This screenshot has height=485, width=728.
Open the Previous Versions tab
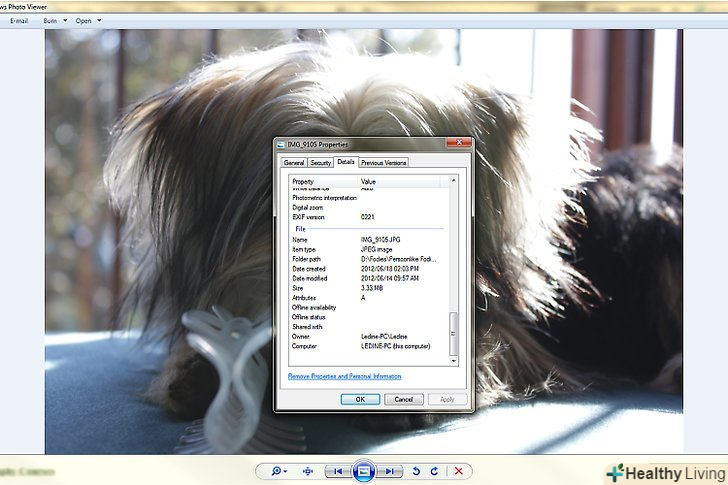[384, 162]
